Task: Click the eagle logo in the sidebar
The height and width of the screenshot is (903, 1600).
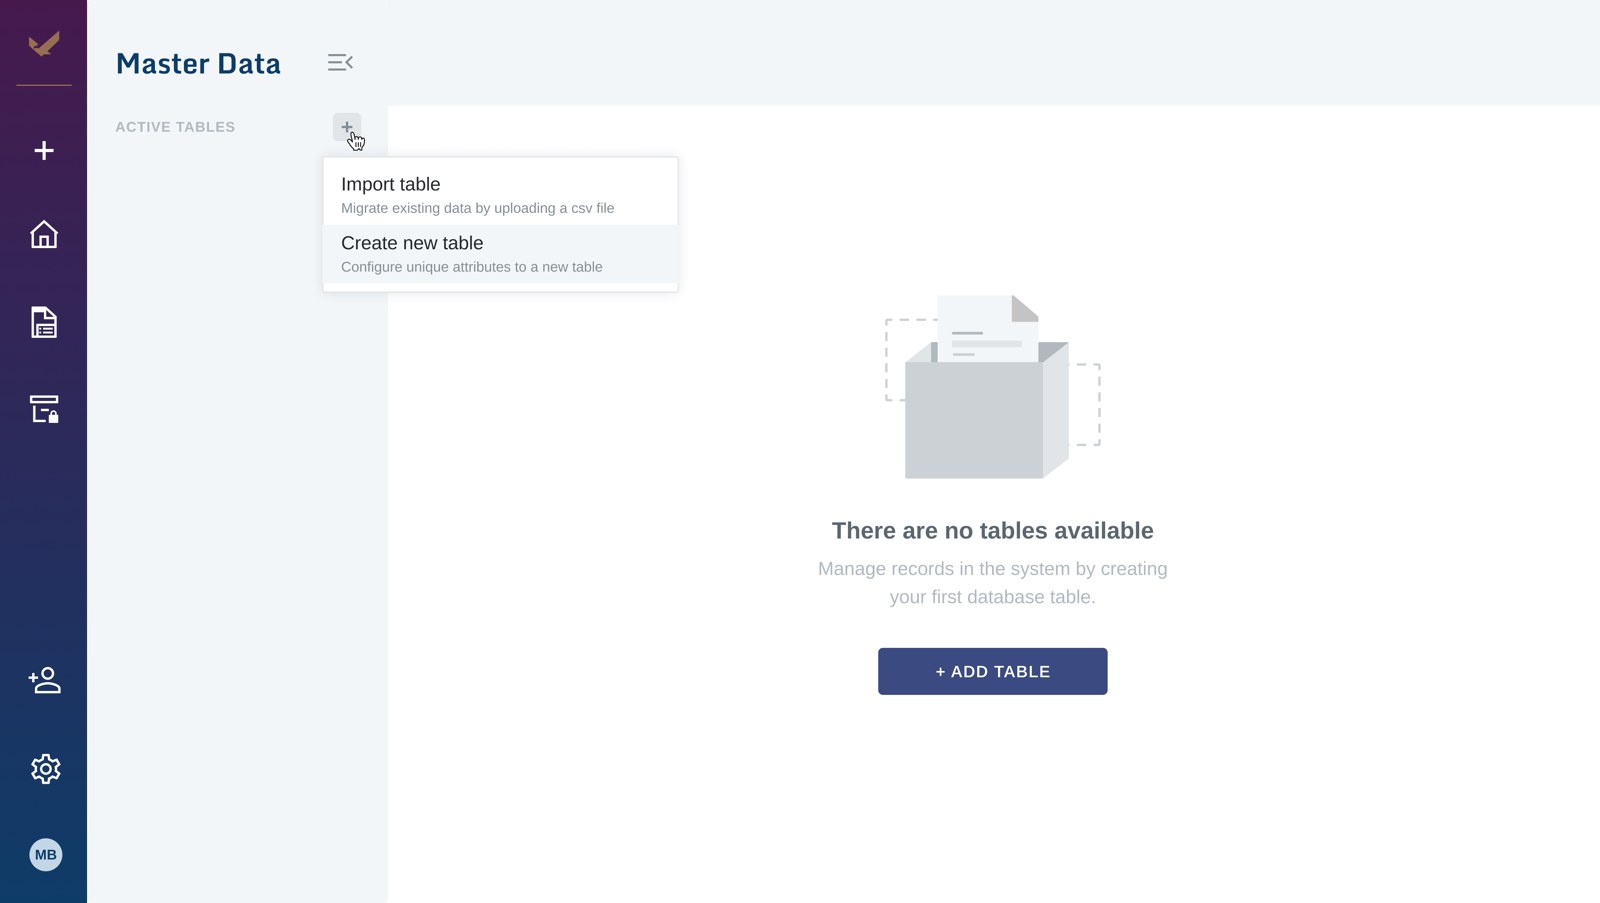Action: tap(44, 44)
